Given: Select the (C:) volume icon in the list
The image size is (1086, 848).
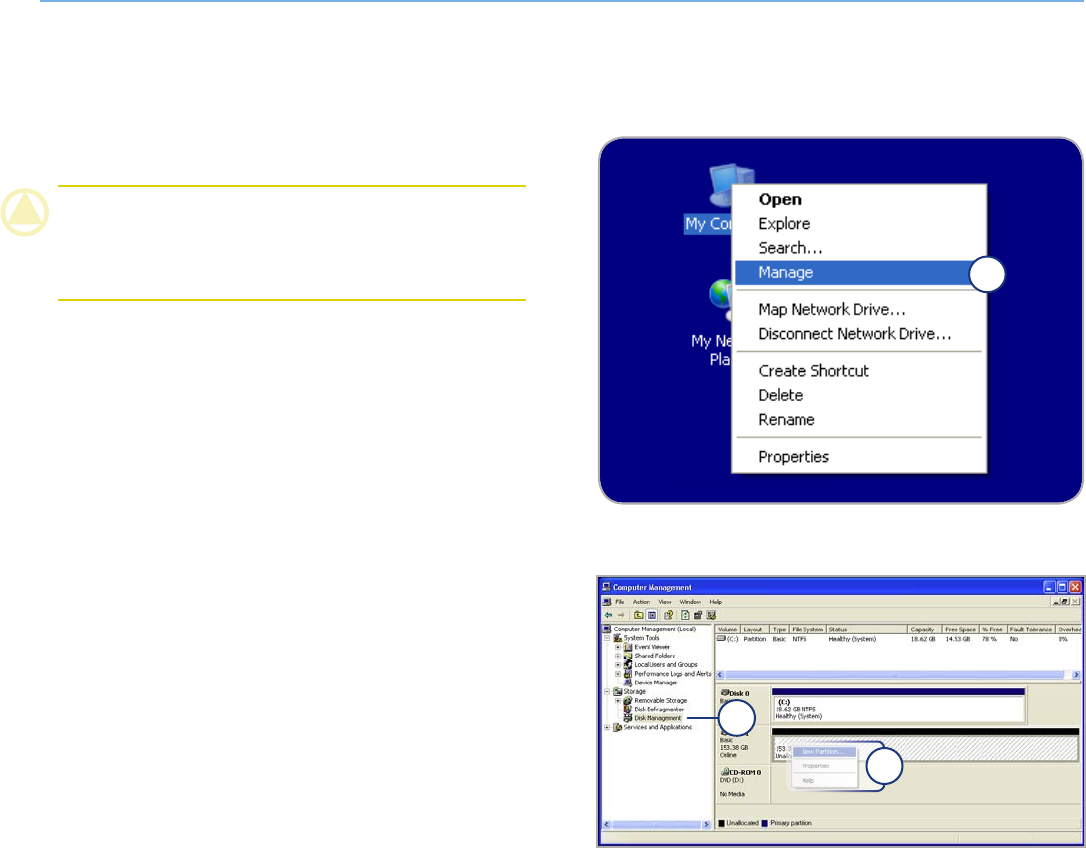Looking at the screenshot, I should pyautogui.click(x=721, y=639).
